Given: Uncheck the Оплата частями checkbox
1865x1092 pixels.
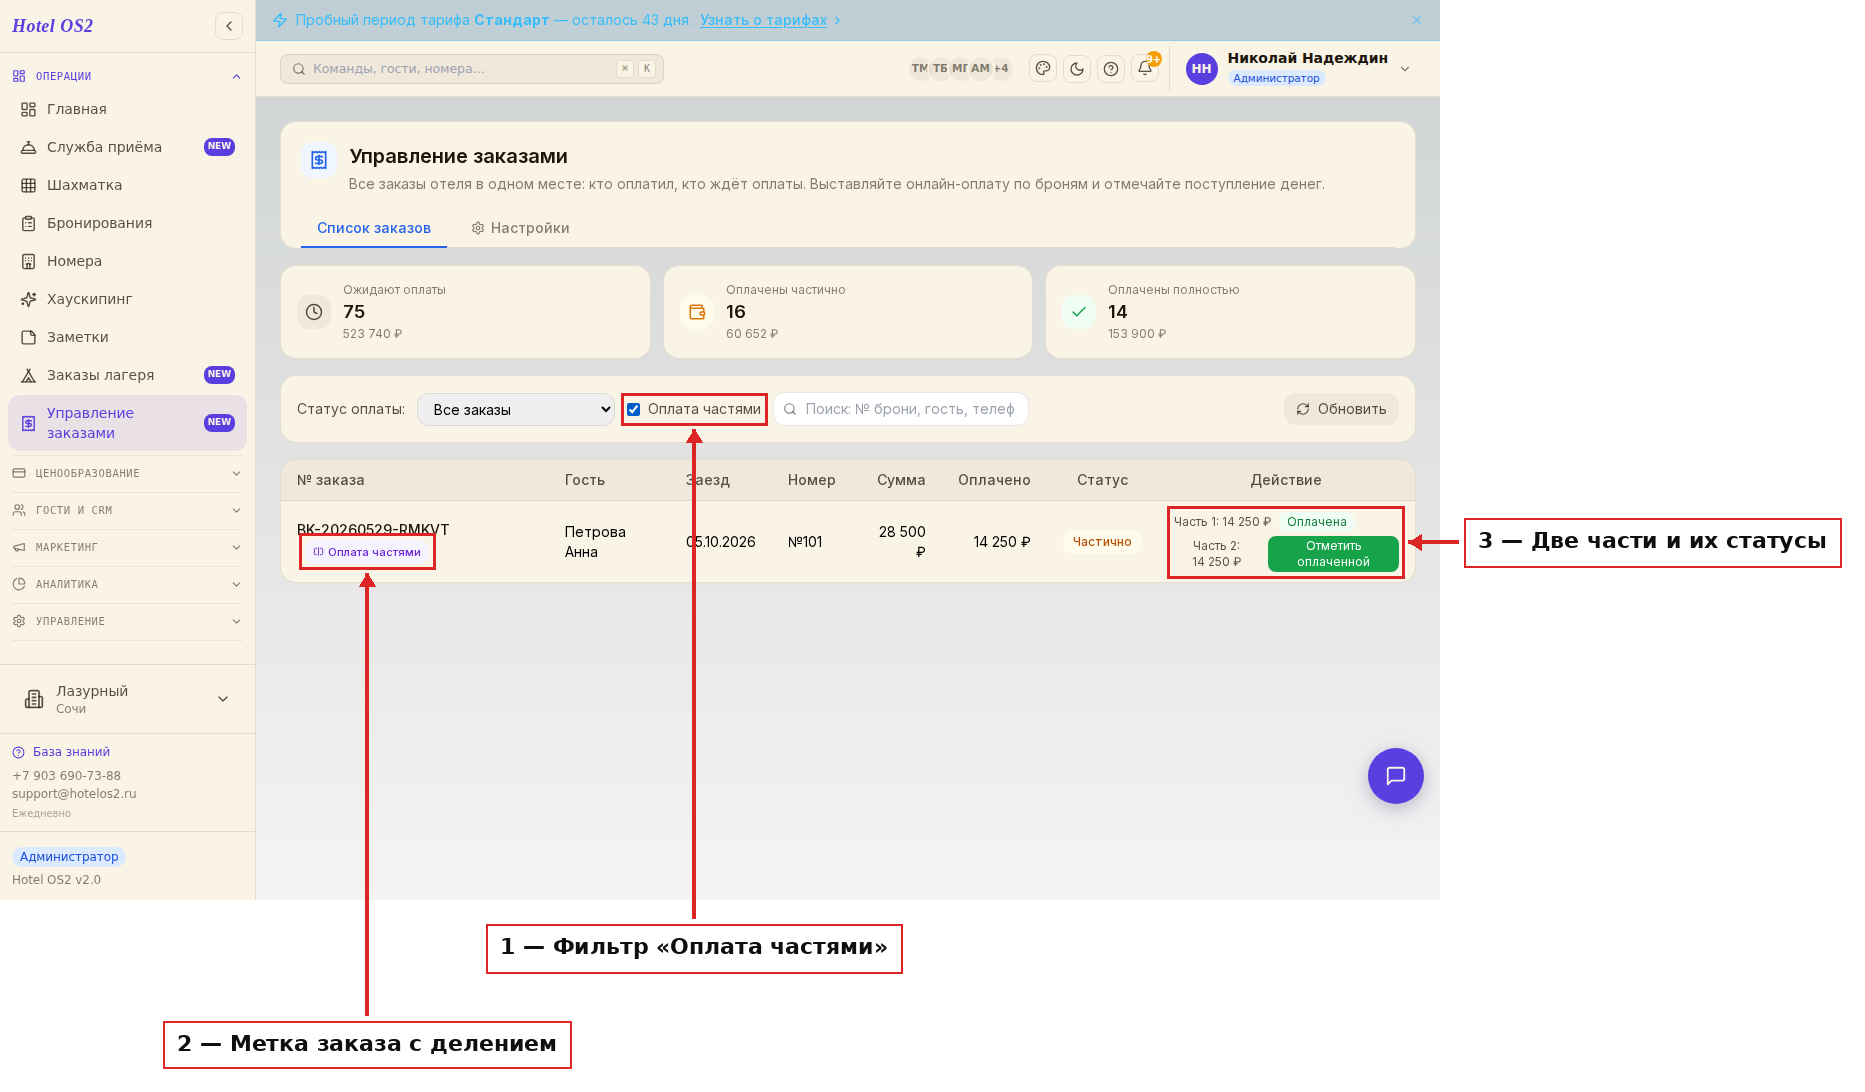Looking at the screenshot, I should [x=634, y=409].
